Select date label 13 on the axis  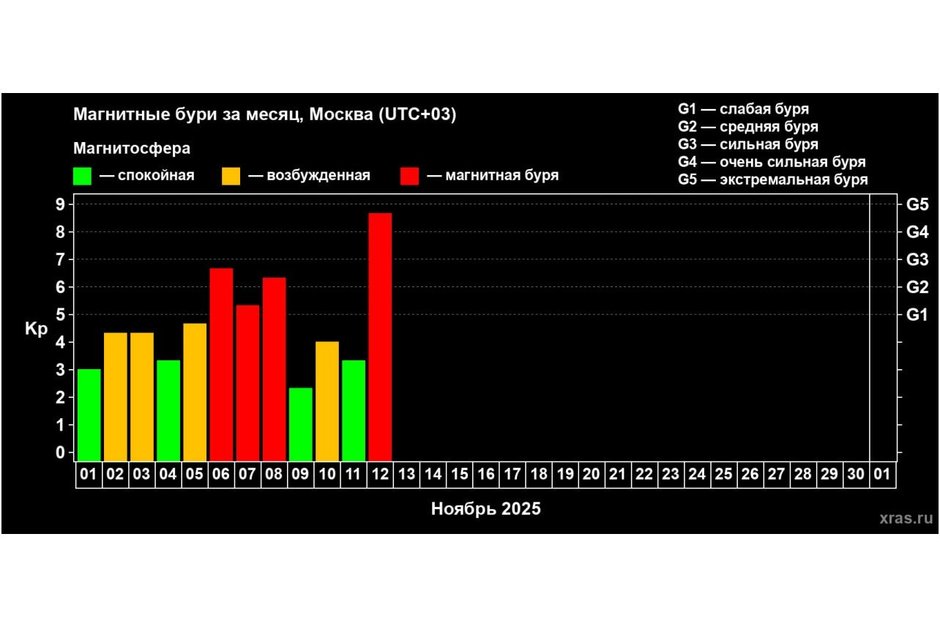(x=406, y=474)
